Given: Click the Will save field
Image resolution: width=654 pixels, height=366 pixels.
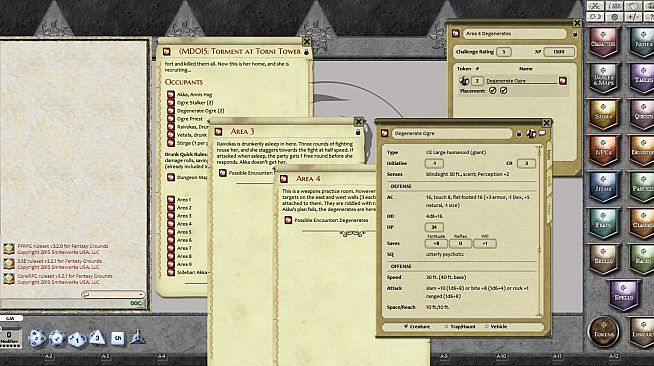Looking at the screenshot, I should (x=485, y=243).
